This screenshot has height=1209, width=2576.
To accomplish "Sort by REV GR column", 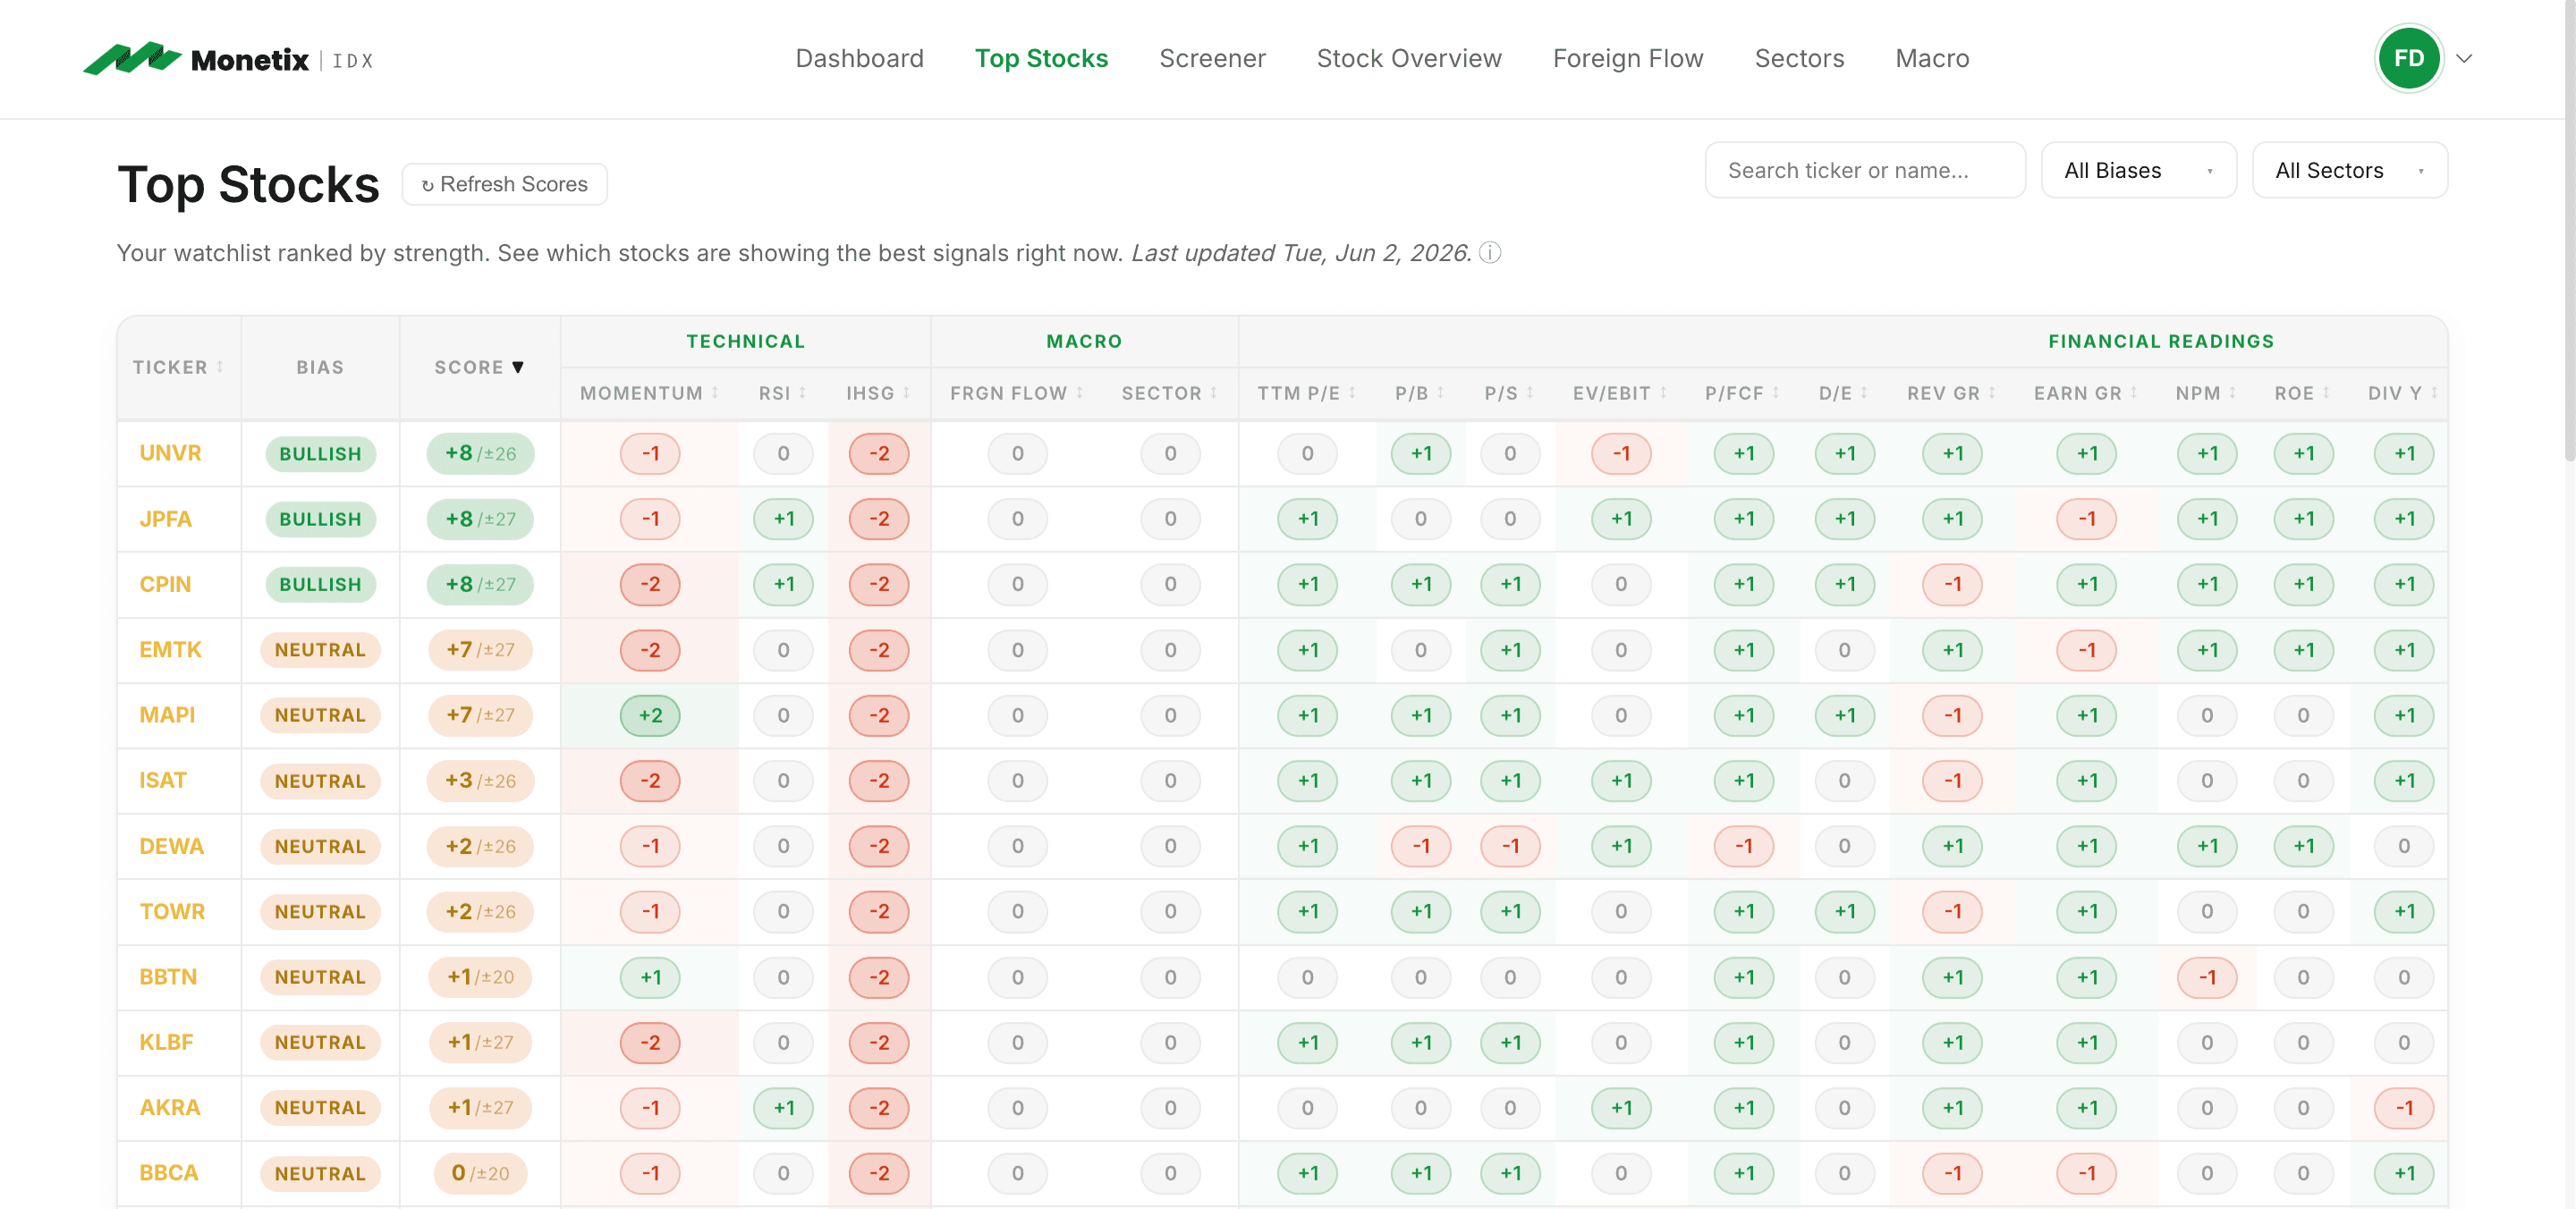I will tap(1951, 393).
